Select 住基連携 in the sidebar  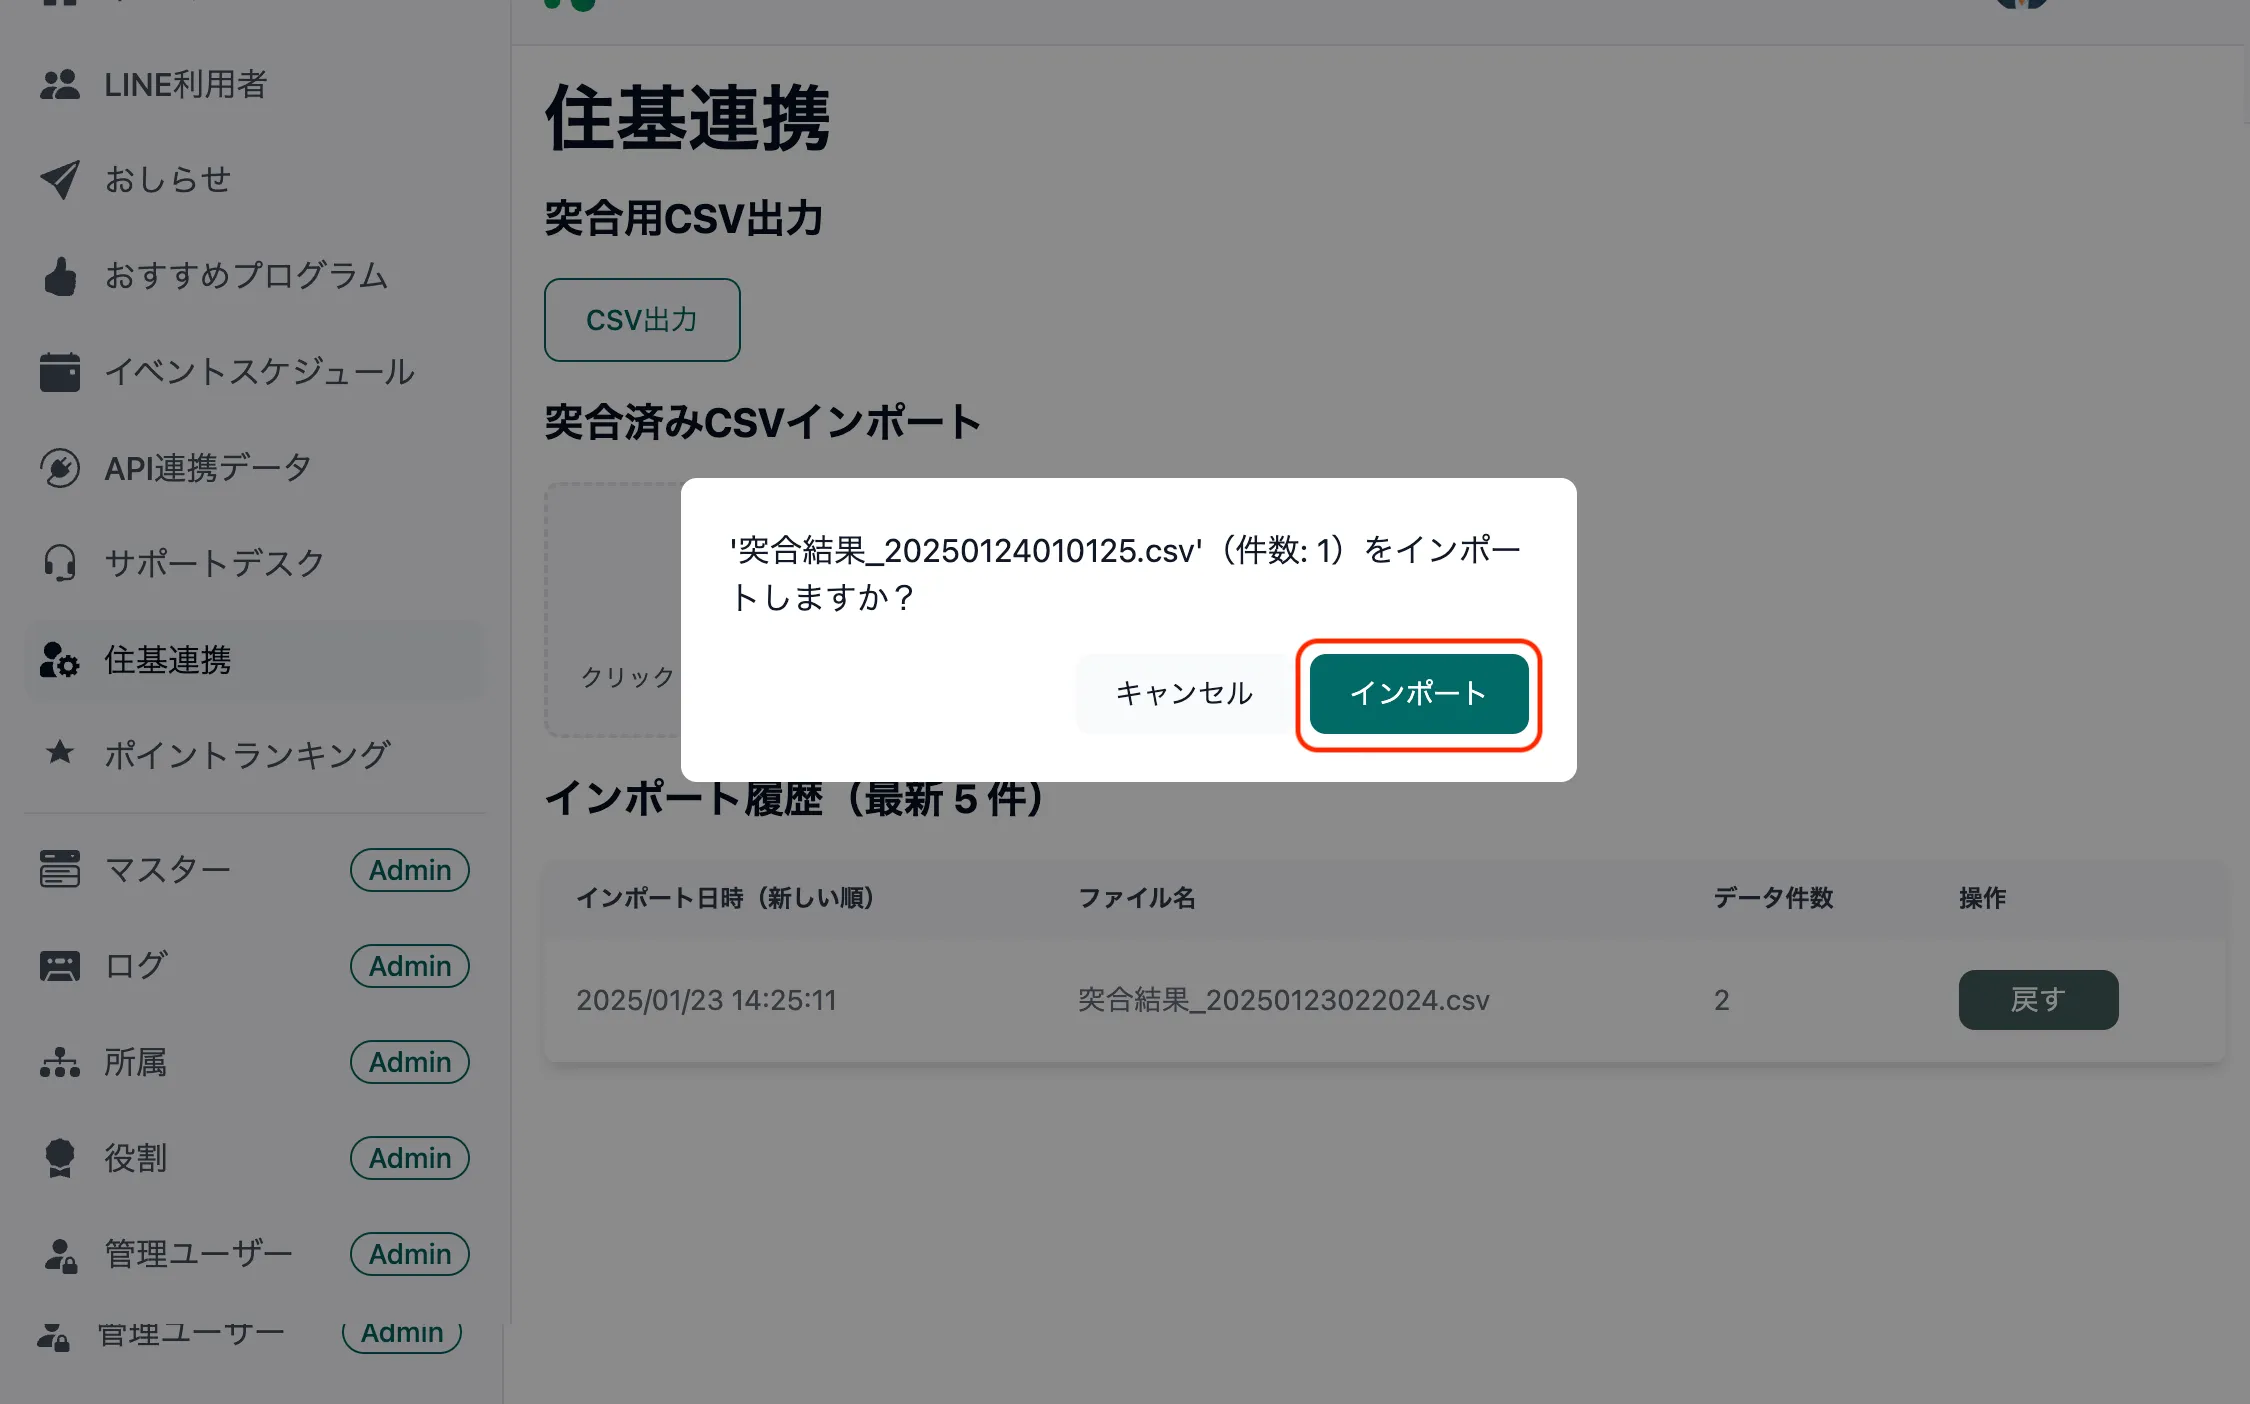(168, 660)
